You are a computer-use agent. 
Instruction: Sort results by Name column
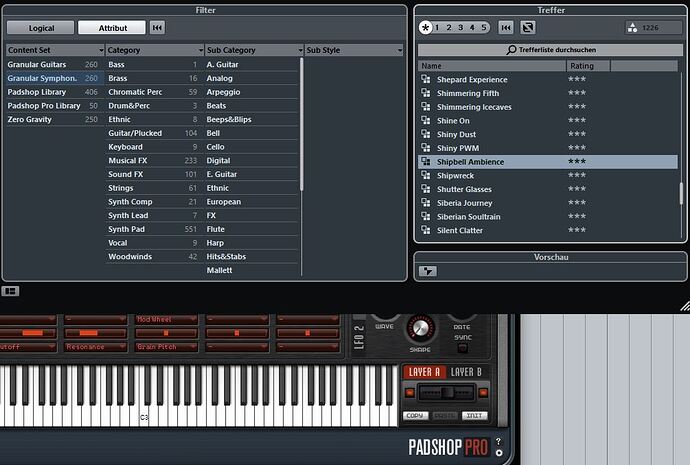pos(492,66)
